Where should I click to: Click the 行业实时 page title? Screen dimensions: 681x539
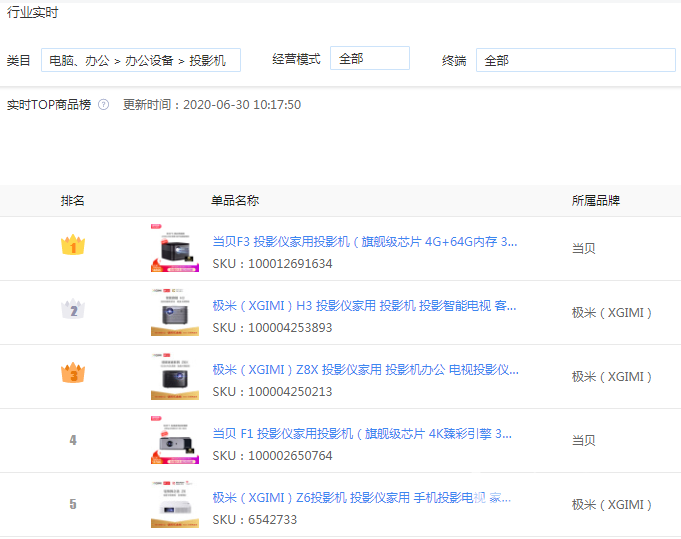[33, 12]
